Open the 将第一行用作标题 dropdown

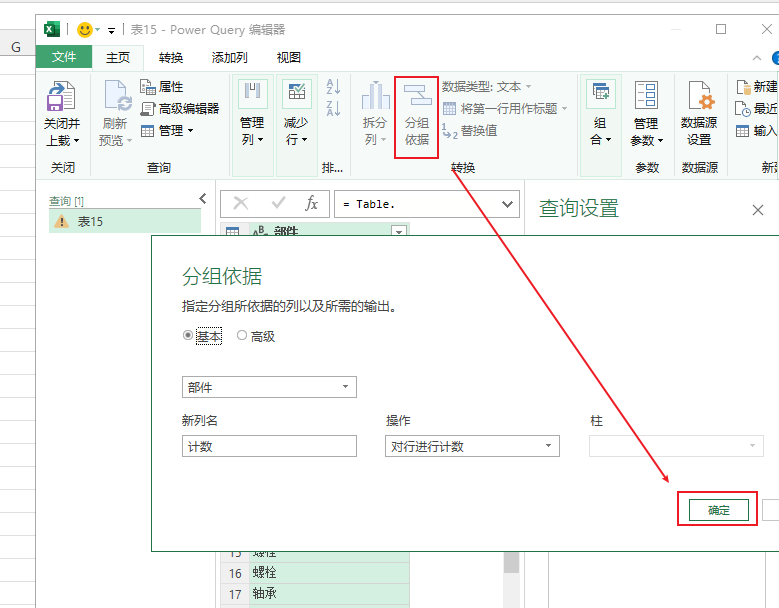[505, 108]
